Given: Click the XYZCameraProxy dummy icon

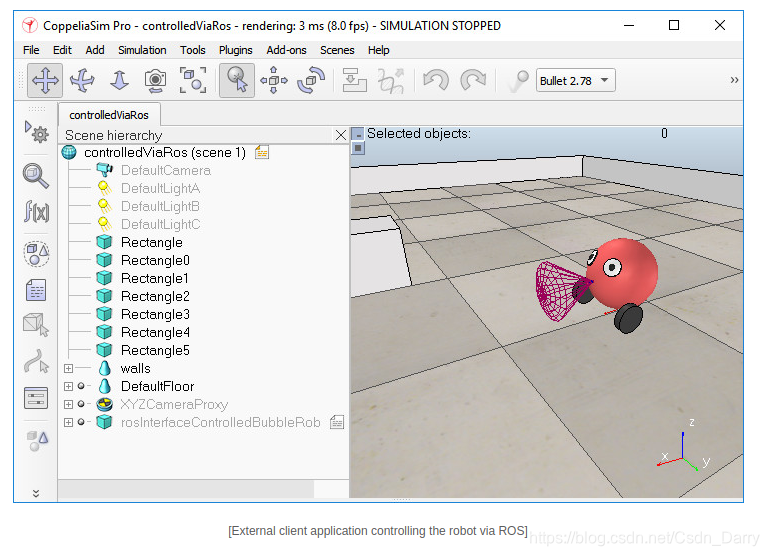Looking at the screenshot, I should click(104, 404).
